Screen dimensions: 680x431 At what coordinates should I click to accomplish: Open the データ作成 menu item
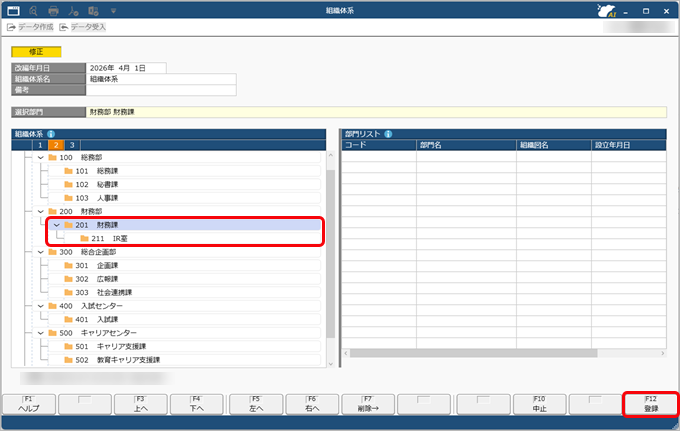pyautogui.click(x=30, y=27)
